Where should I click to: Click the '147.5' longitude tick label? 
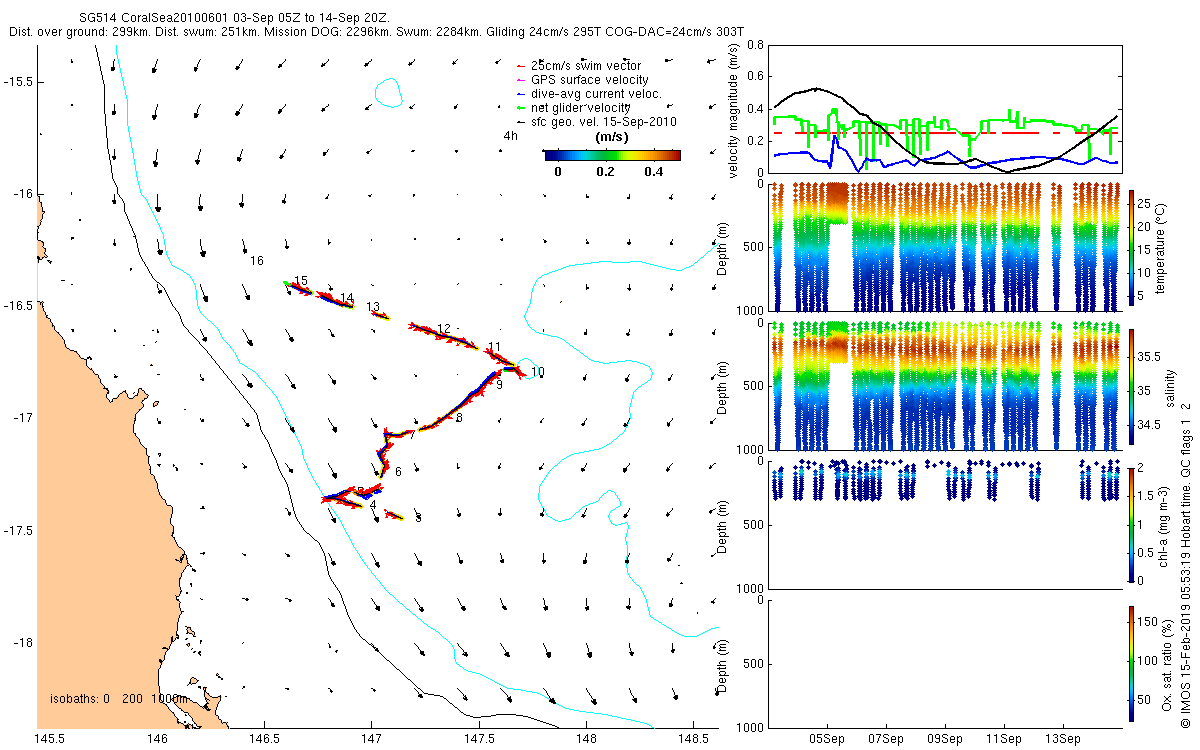(478, 739)
